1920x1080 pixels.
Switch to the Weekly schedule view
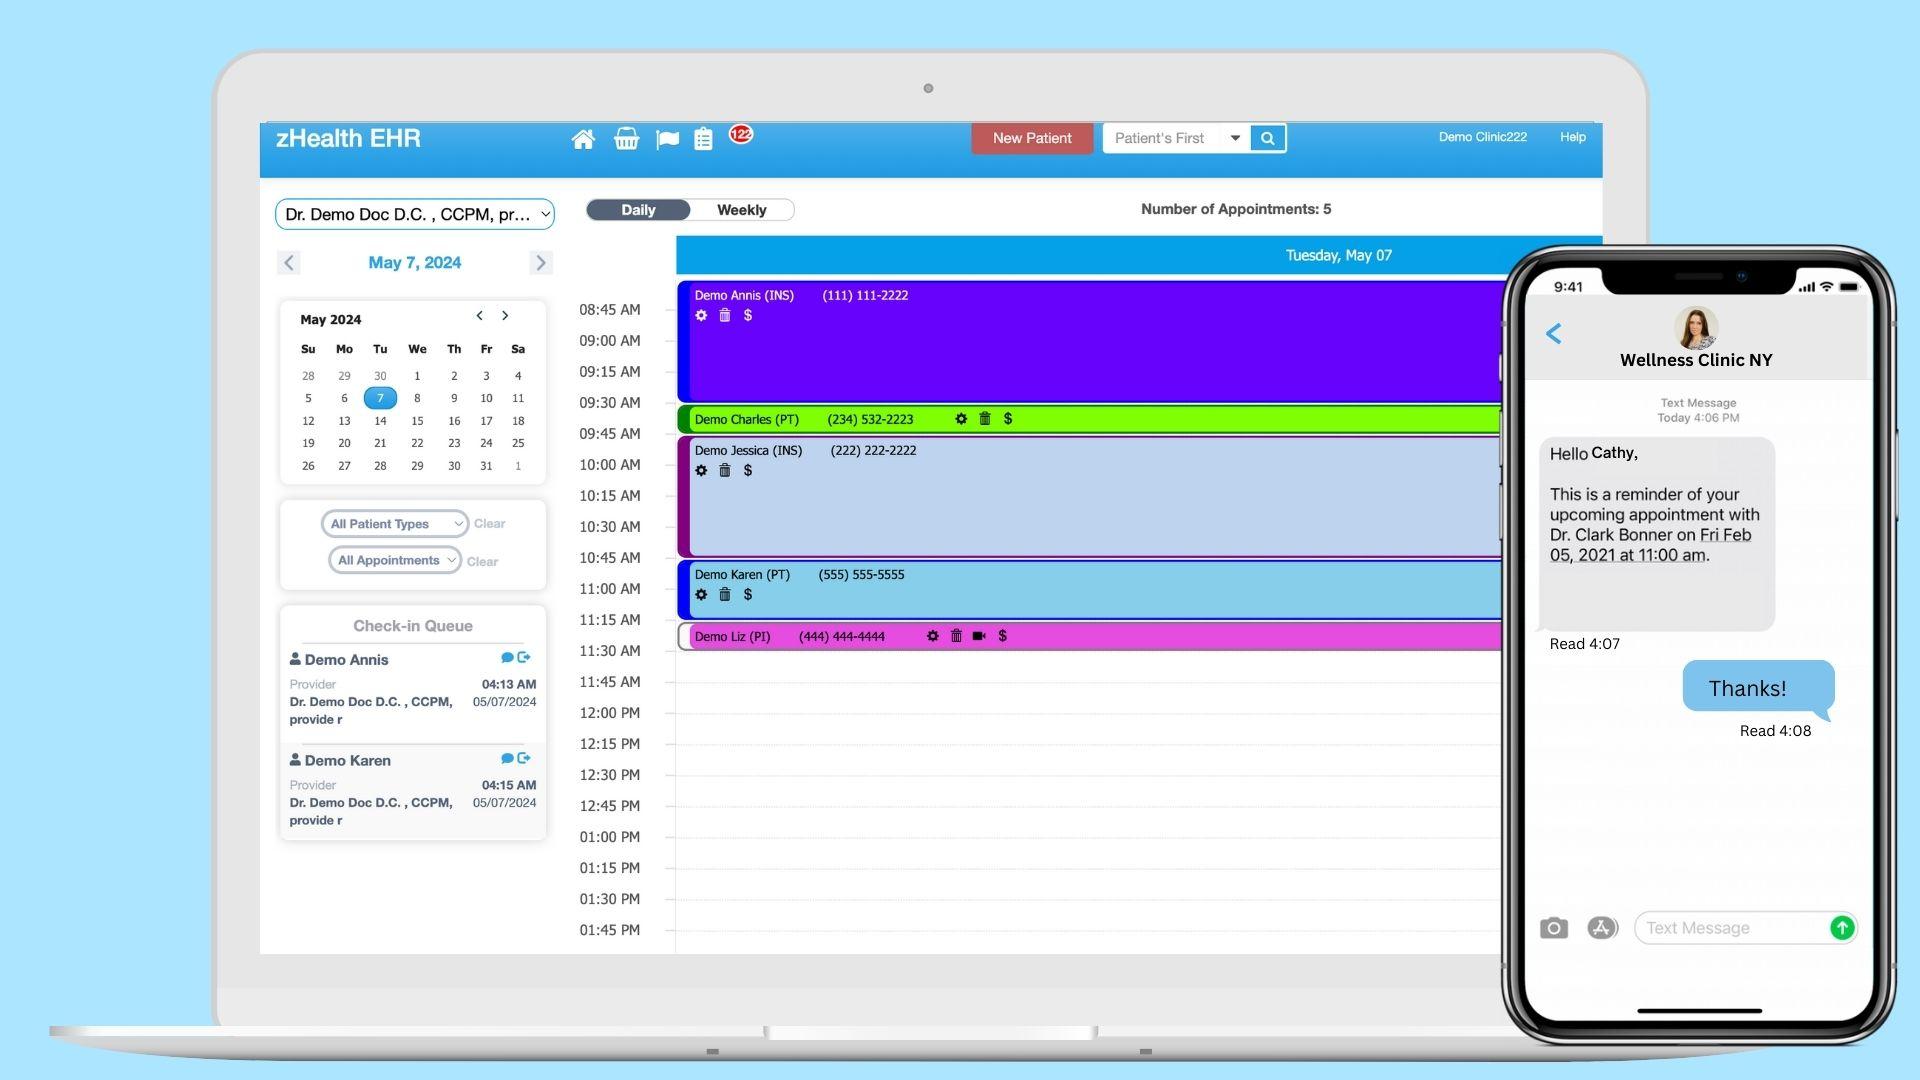coord(741,209)
